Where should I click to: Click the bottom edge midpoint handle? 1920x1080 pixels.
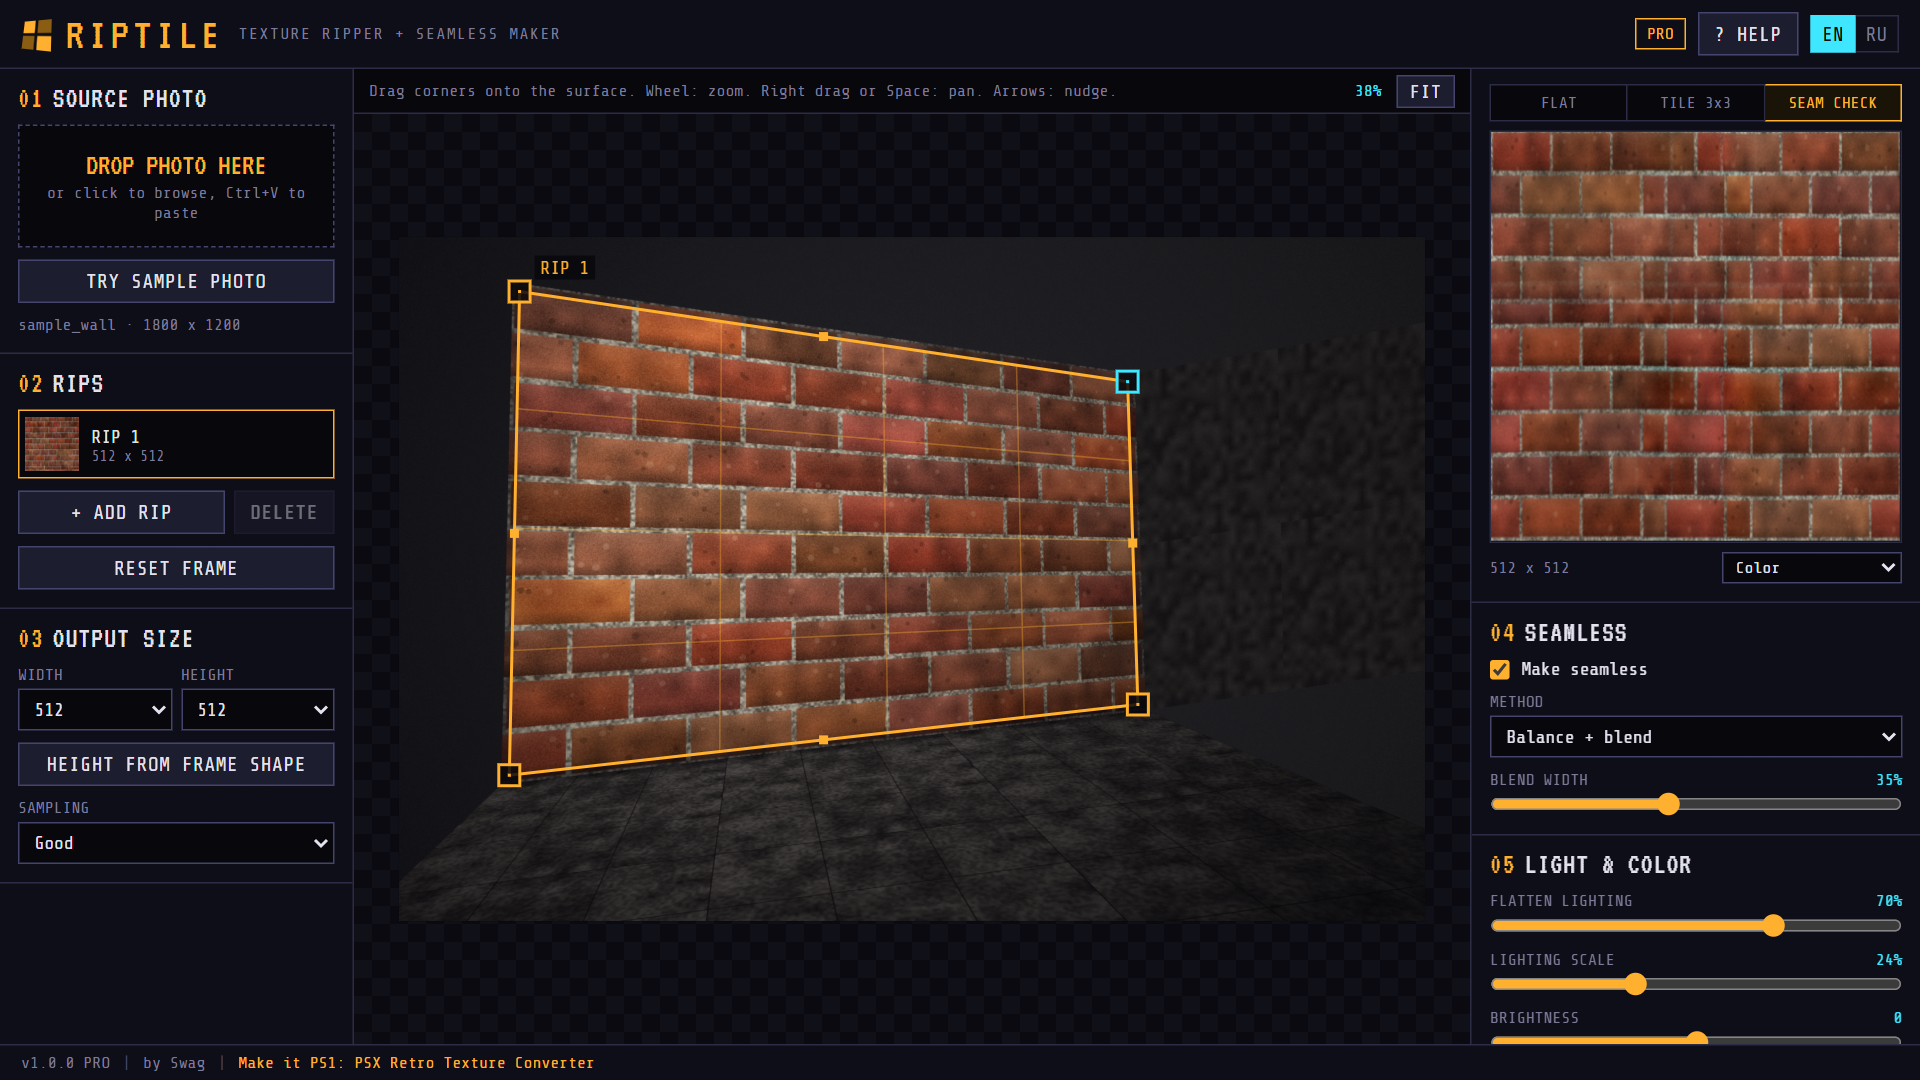823,740
